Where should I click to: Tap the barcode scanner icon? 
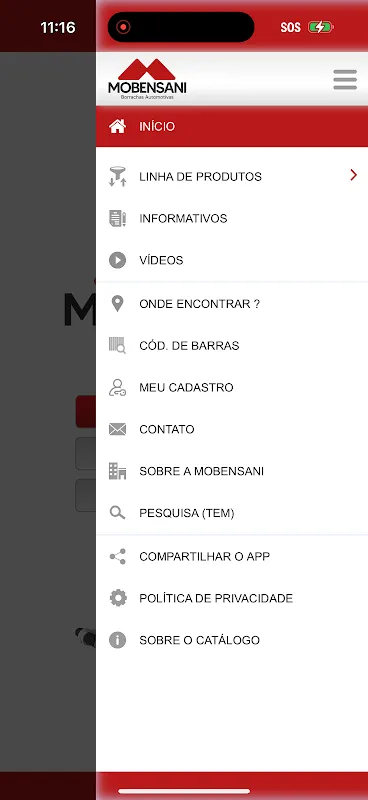117,345
